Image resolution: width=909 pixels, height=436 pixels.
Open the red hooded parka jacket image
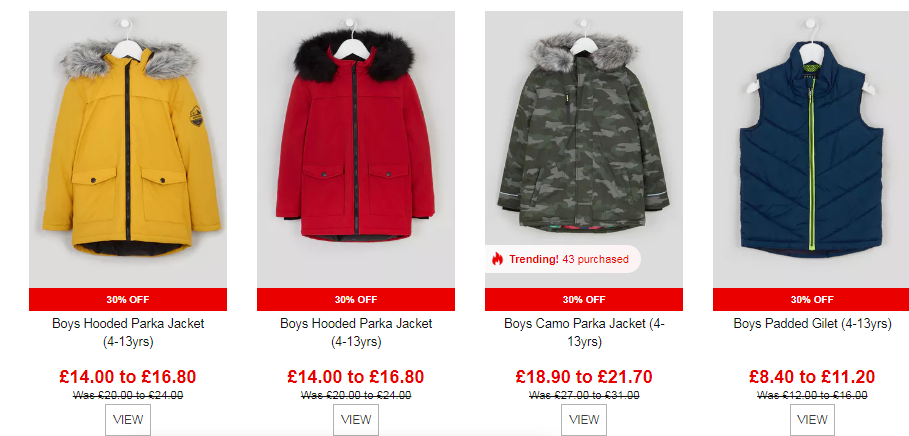pyautogui.click(x=356, y=150)
